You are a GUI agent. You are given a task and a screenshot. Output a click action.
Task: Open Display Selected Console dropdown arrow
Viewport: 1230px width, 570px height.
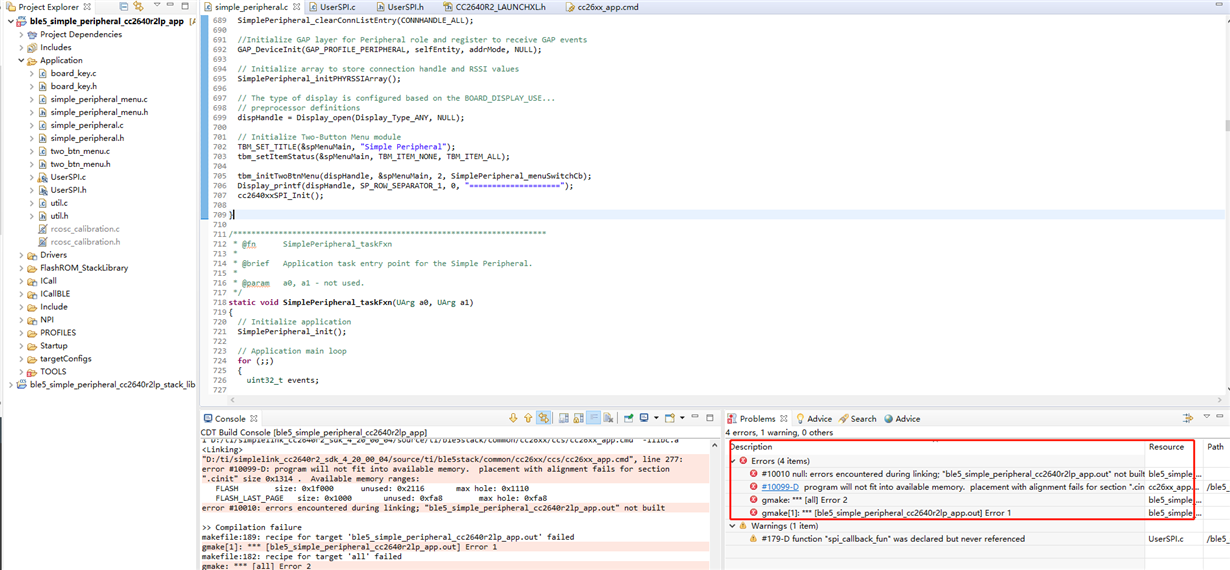[656, 418]
